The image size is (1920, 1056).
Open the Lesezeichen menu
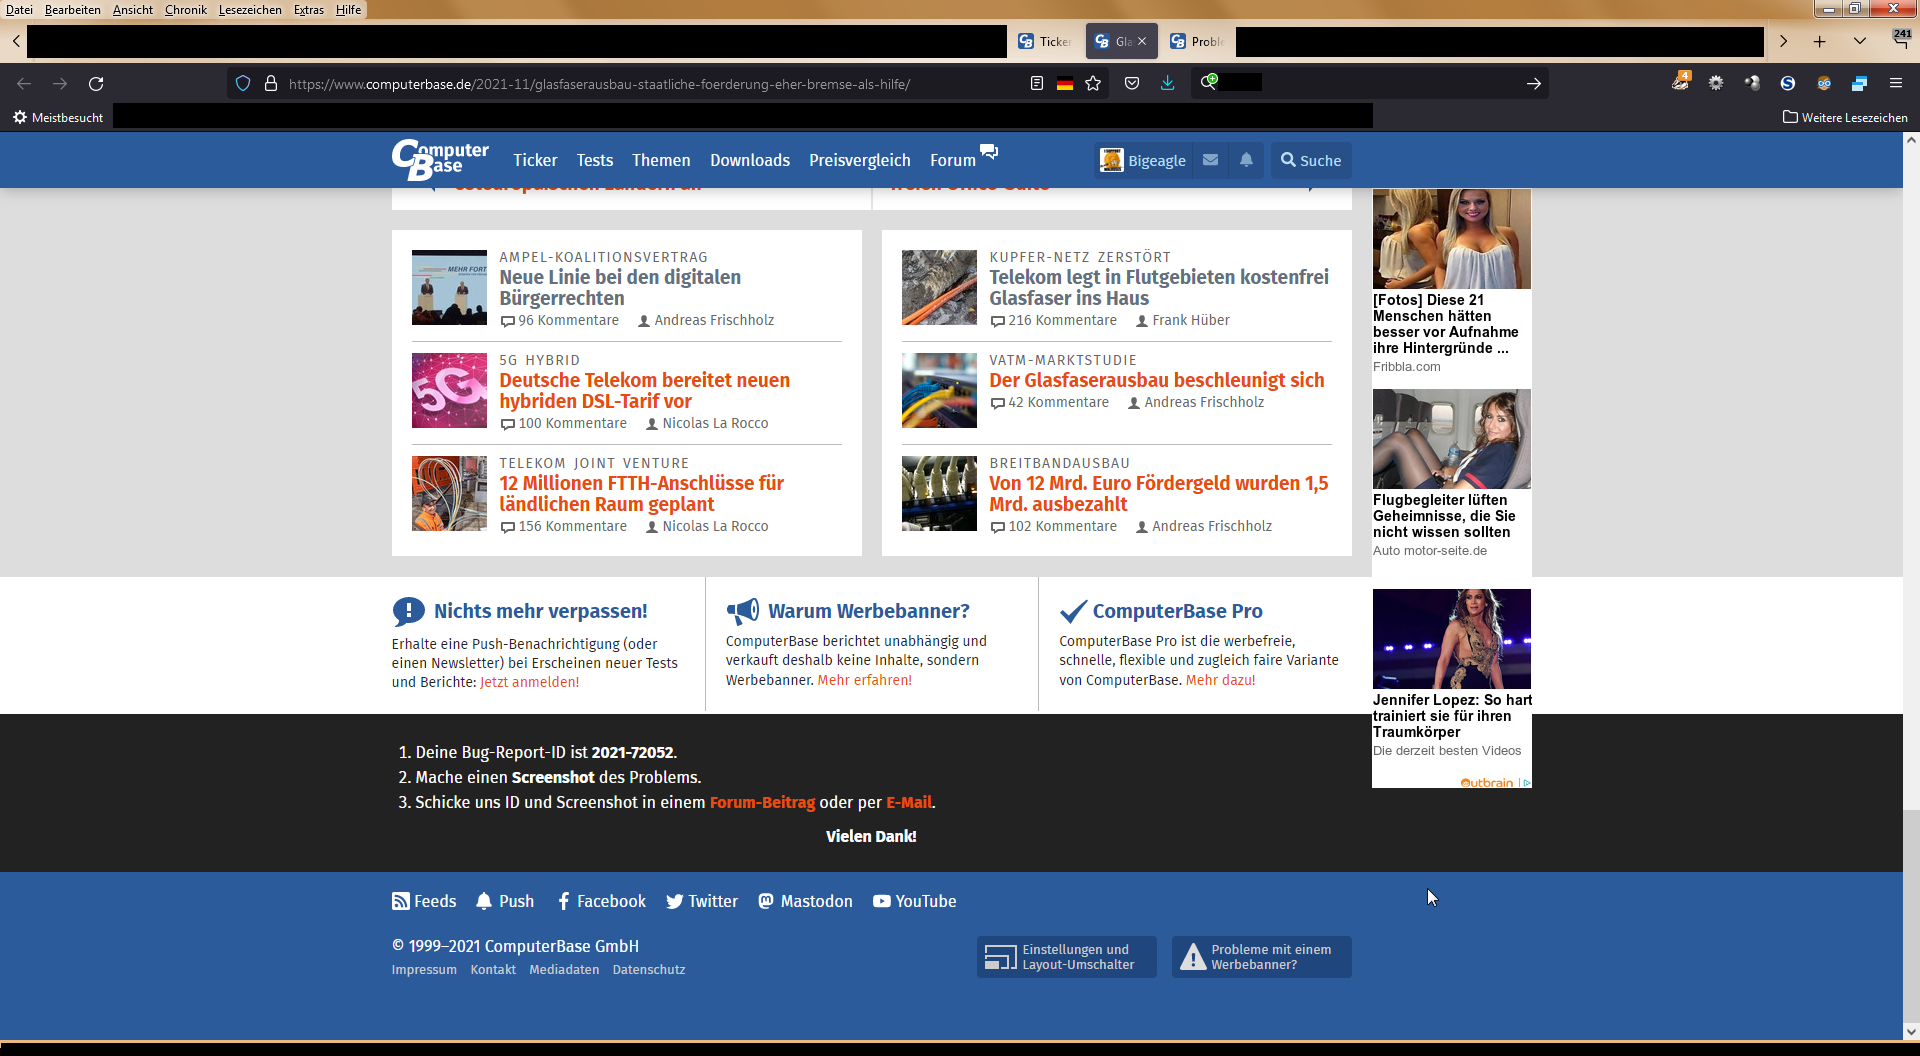pos(250,10)
